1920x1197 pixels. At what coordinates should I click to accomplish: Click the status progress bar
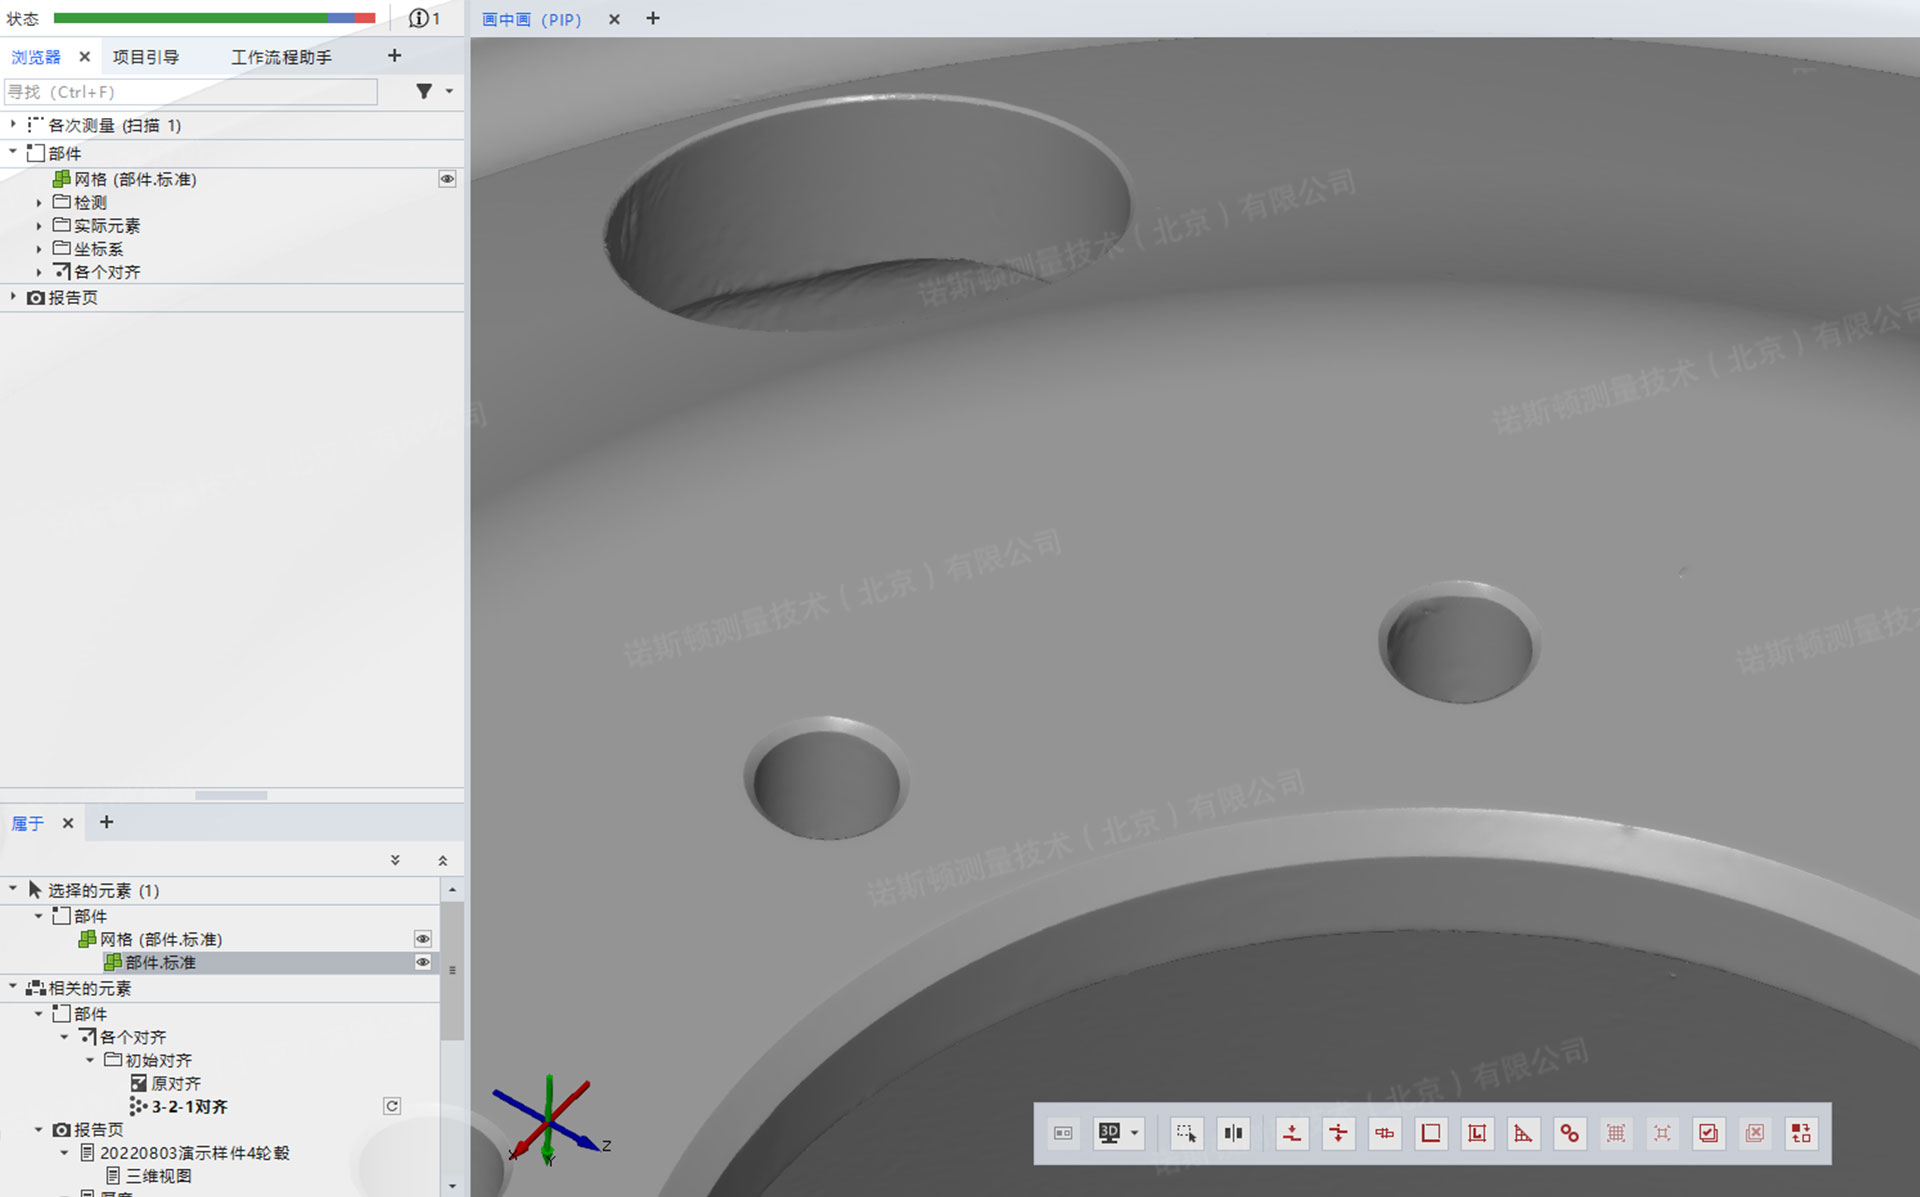tap(214, 18)
